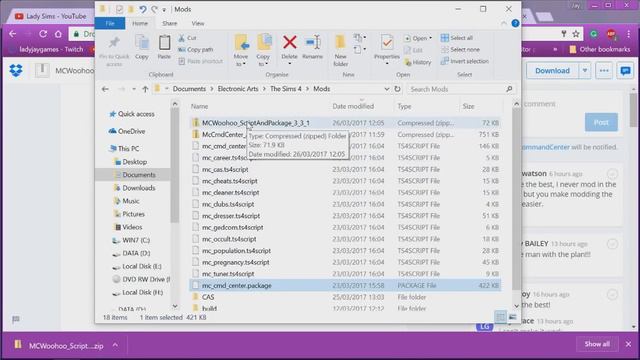640x360 pixels.
Task: Click the Copy icon in Clipboard group
Action: click(142, 42)
